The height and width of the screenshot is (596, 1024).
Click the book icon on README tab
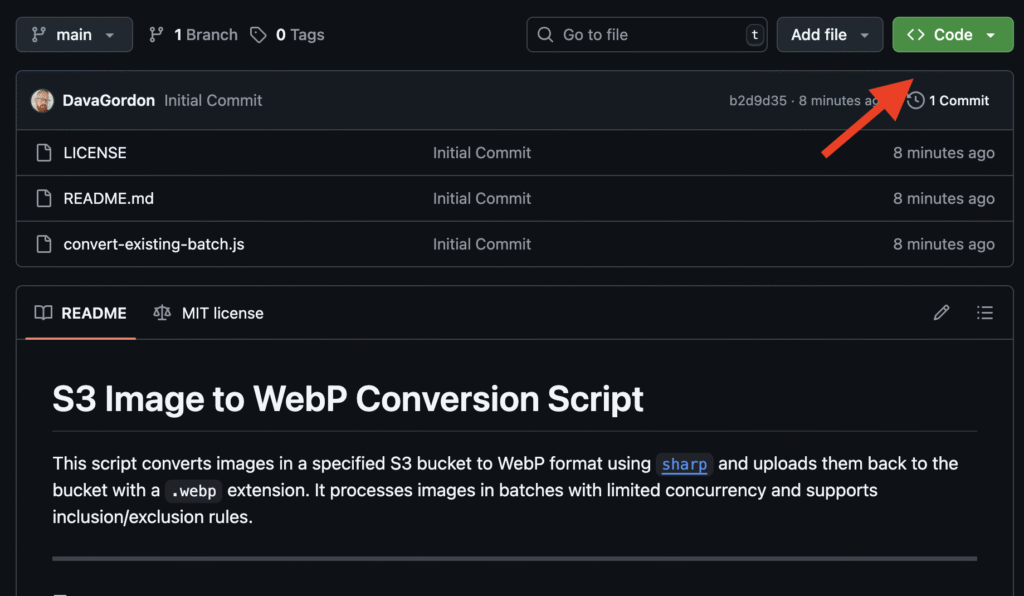pos(43,313)
